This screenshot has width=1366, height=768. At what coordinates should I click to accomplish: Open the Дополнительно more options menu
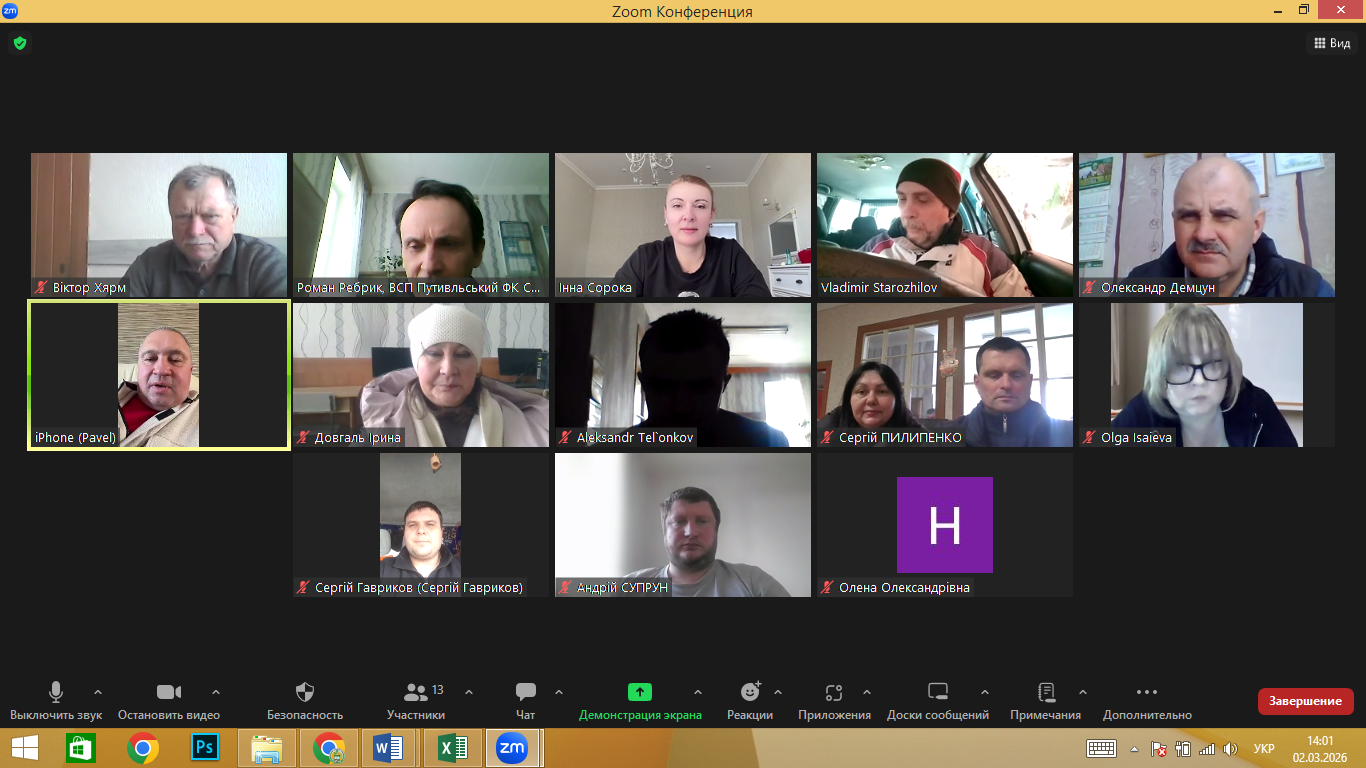[x=1147, y=692]
